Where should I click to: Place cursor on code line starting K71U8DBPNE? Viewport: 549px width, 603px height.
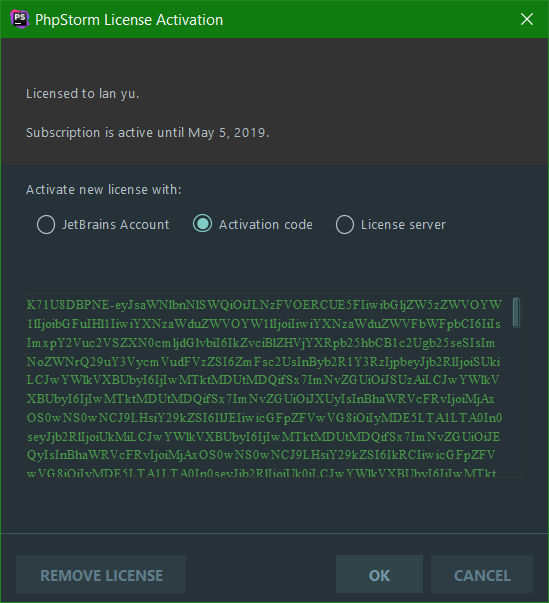(264, 305)
